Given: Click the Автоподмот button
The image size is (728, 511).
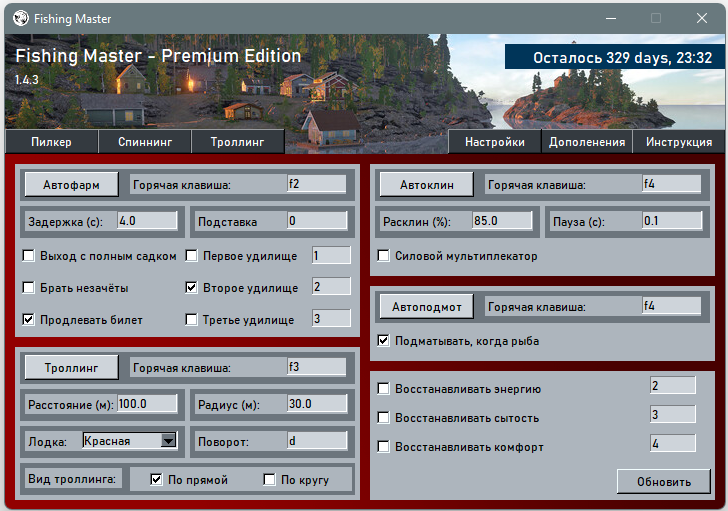Looking at the screenshot, I should [x=427, y=307].
